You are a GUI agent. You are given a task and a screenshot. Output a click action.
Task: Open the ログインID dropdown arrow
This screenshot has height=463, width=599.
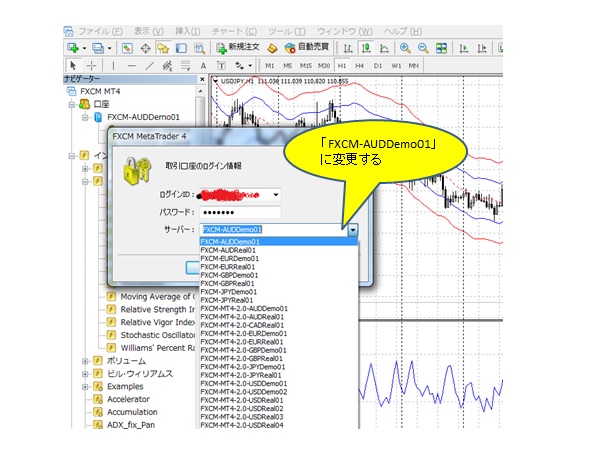(276, 195)
